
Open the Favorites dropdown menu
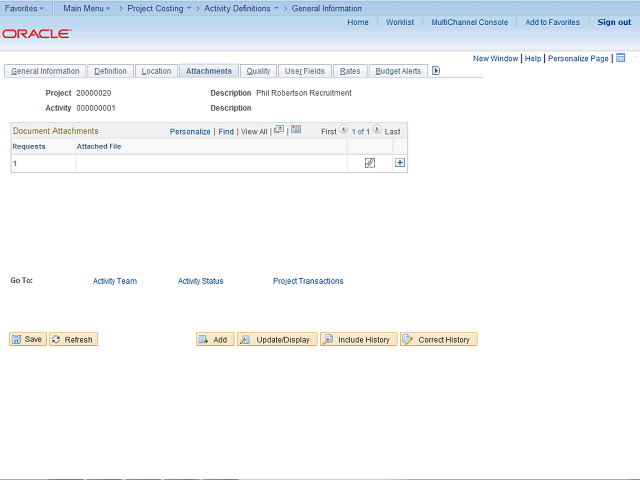[24, 8]
